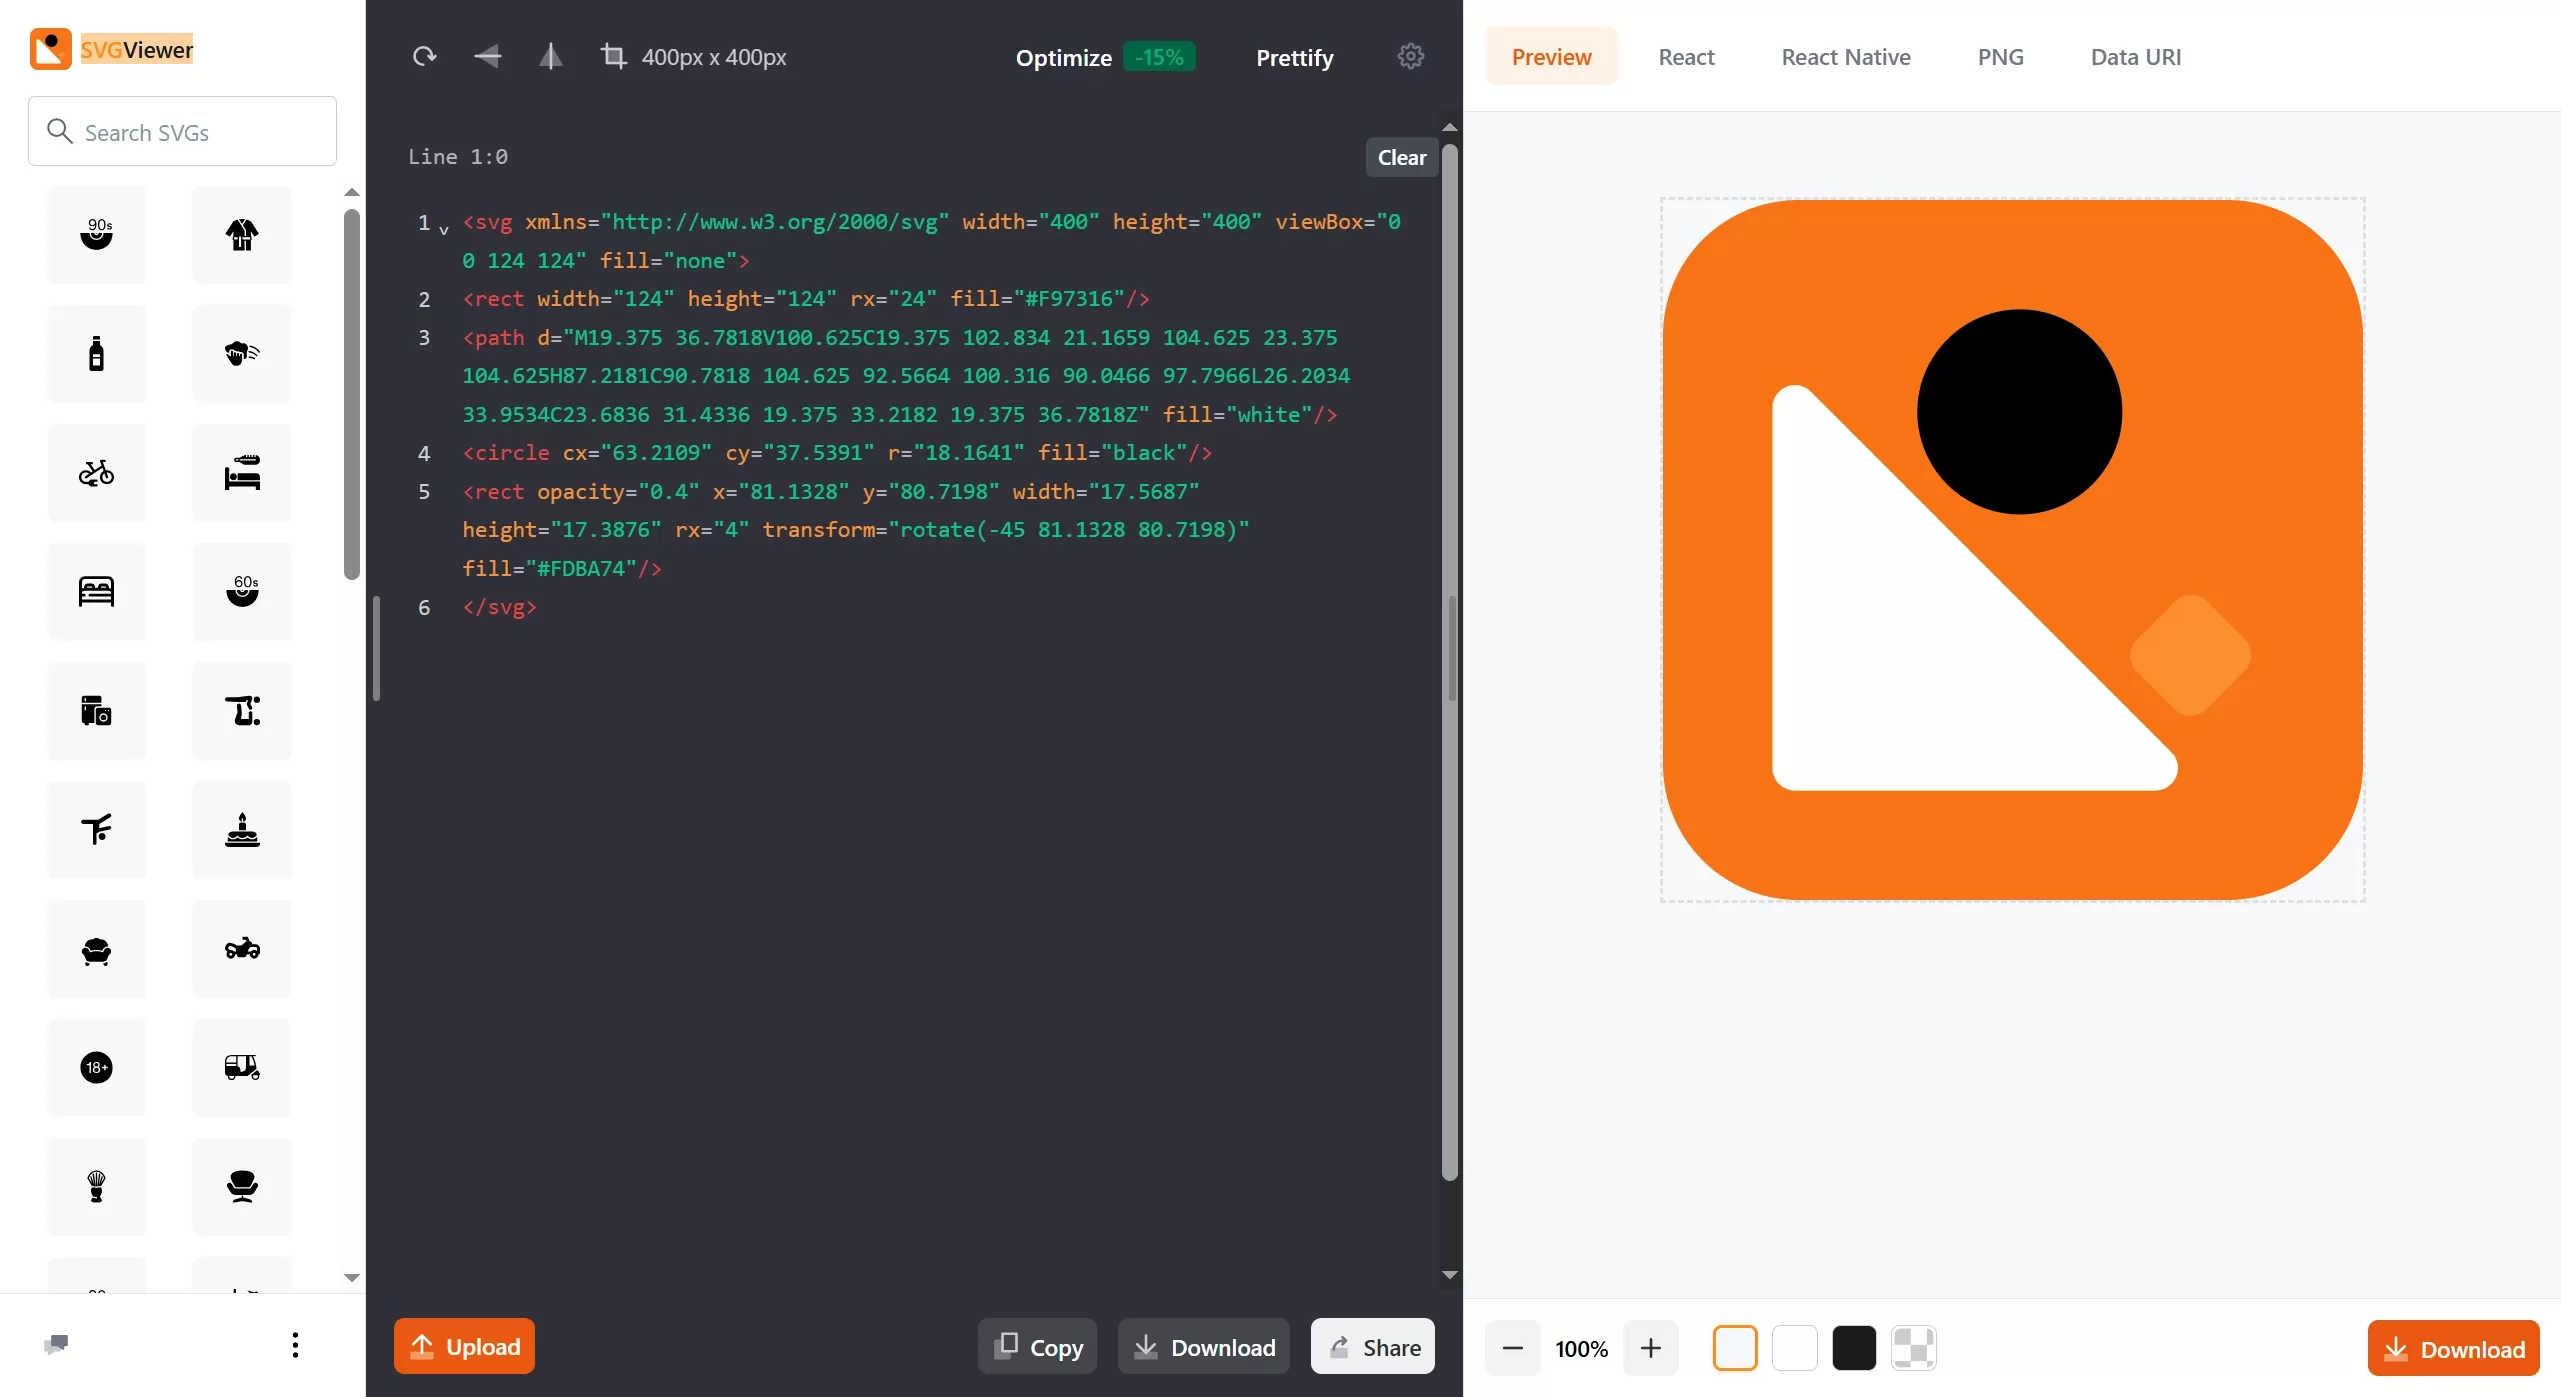
Task: Download from the preview panel
Action: (x=2454, y=1349)
